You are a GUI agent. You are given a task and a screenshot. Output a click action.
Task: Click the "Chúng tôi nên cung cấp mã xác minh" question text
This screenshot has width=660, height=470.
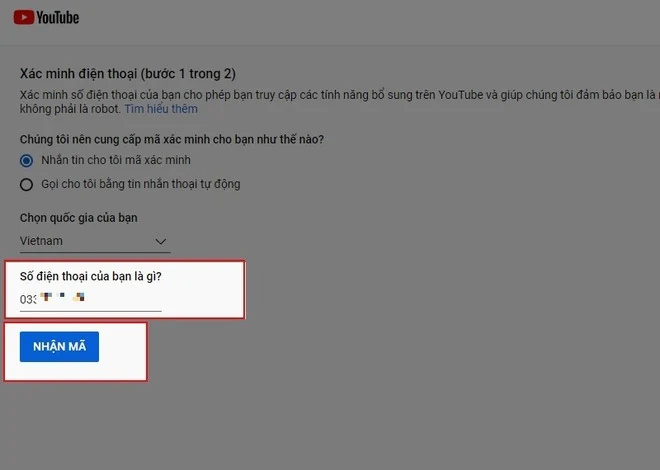172,139
